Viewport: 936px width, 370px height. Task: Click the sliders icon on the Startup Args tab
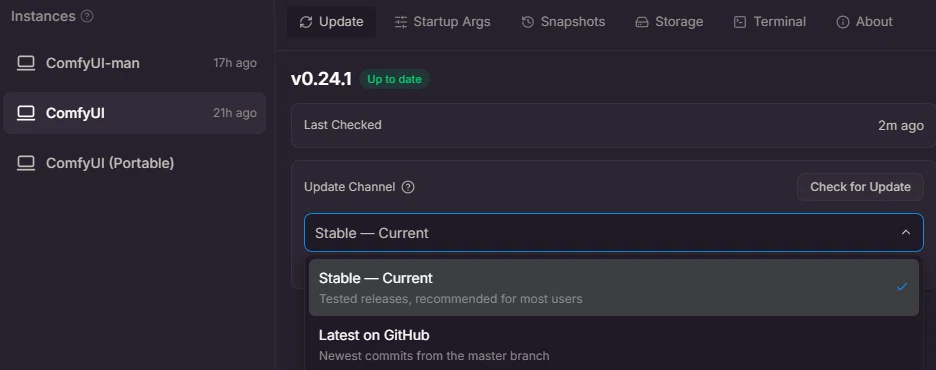(401, 22)
